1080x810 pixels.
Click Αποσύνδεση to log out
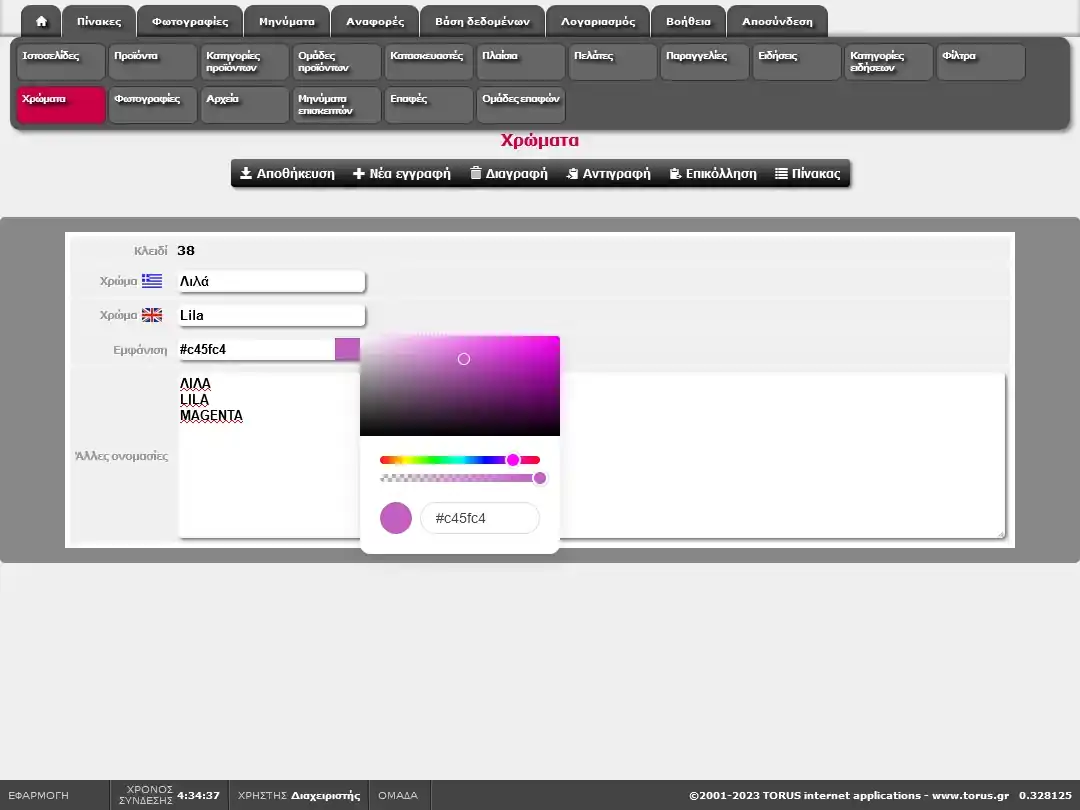point(777,21)
